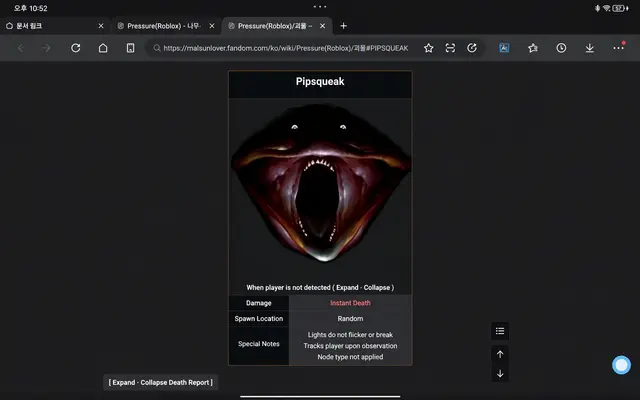Click the Pipsqueak infobox title
The height and width of the screenshot is (400, 640).
tap(320, 82)
